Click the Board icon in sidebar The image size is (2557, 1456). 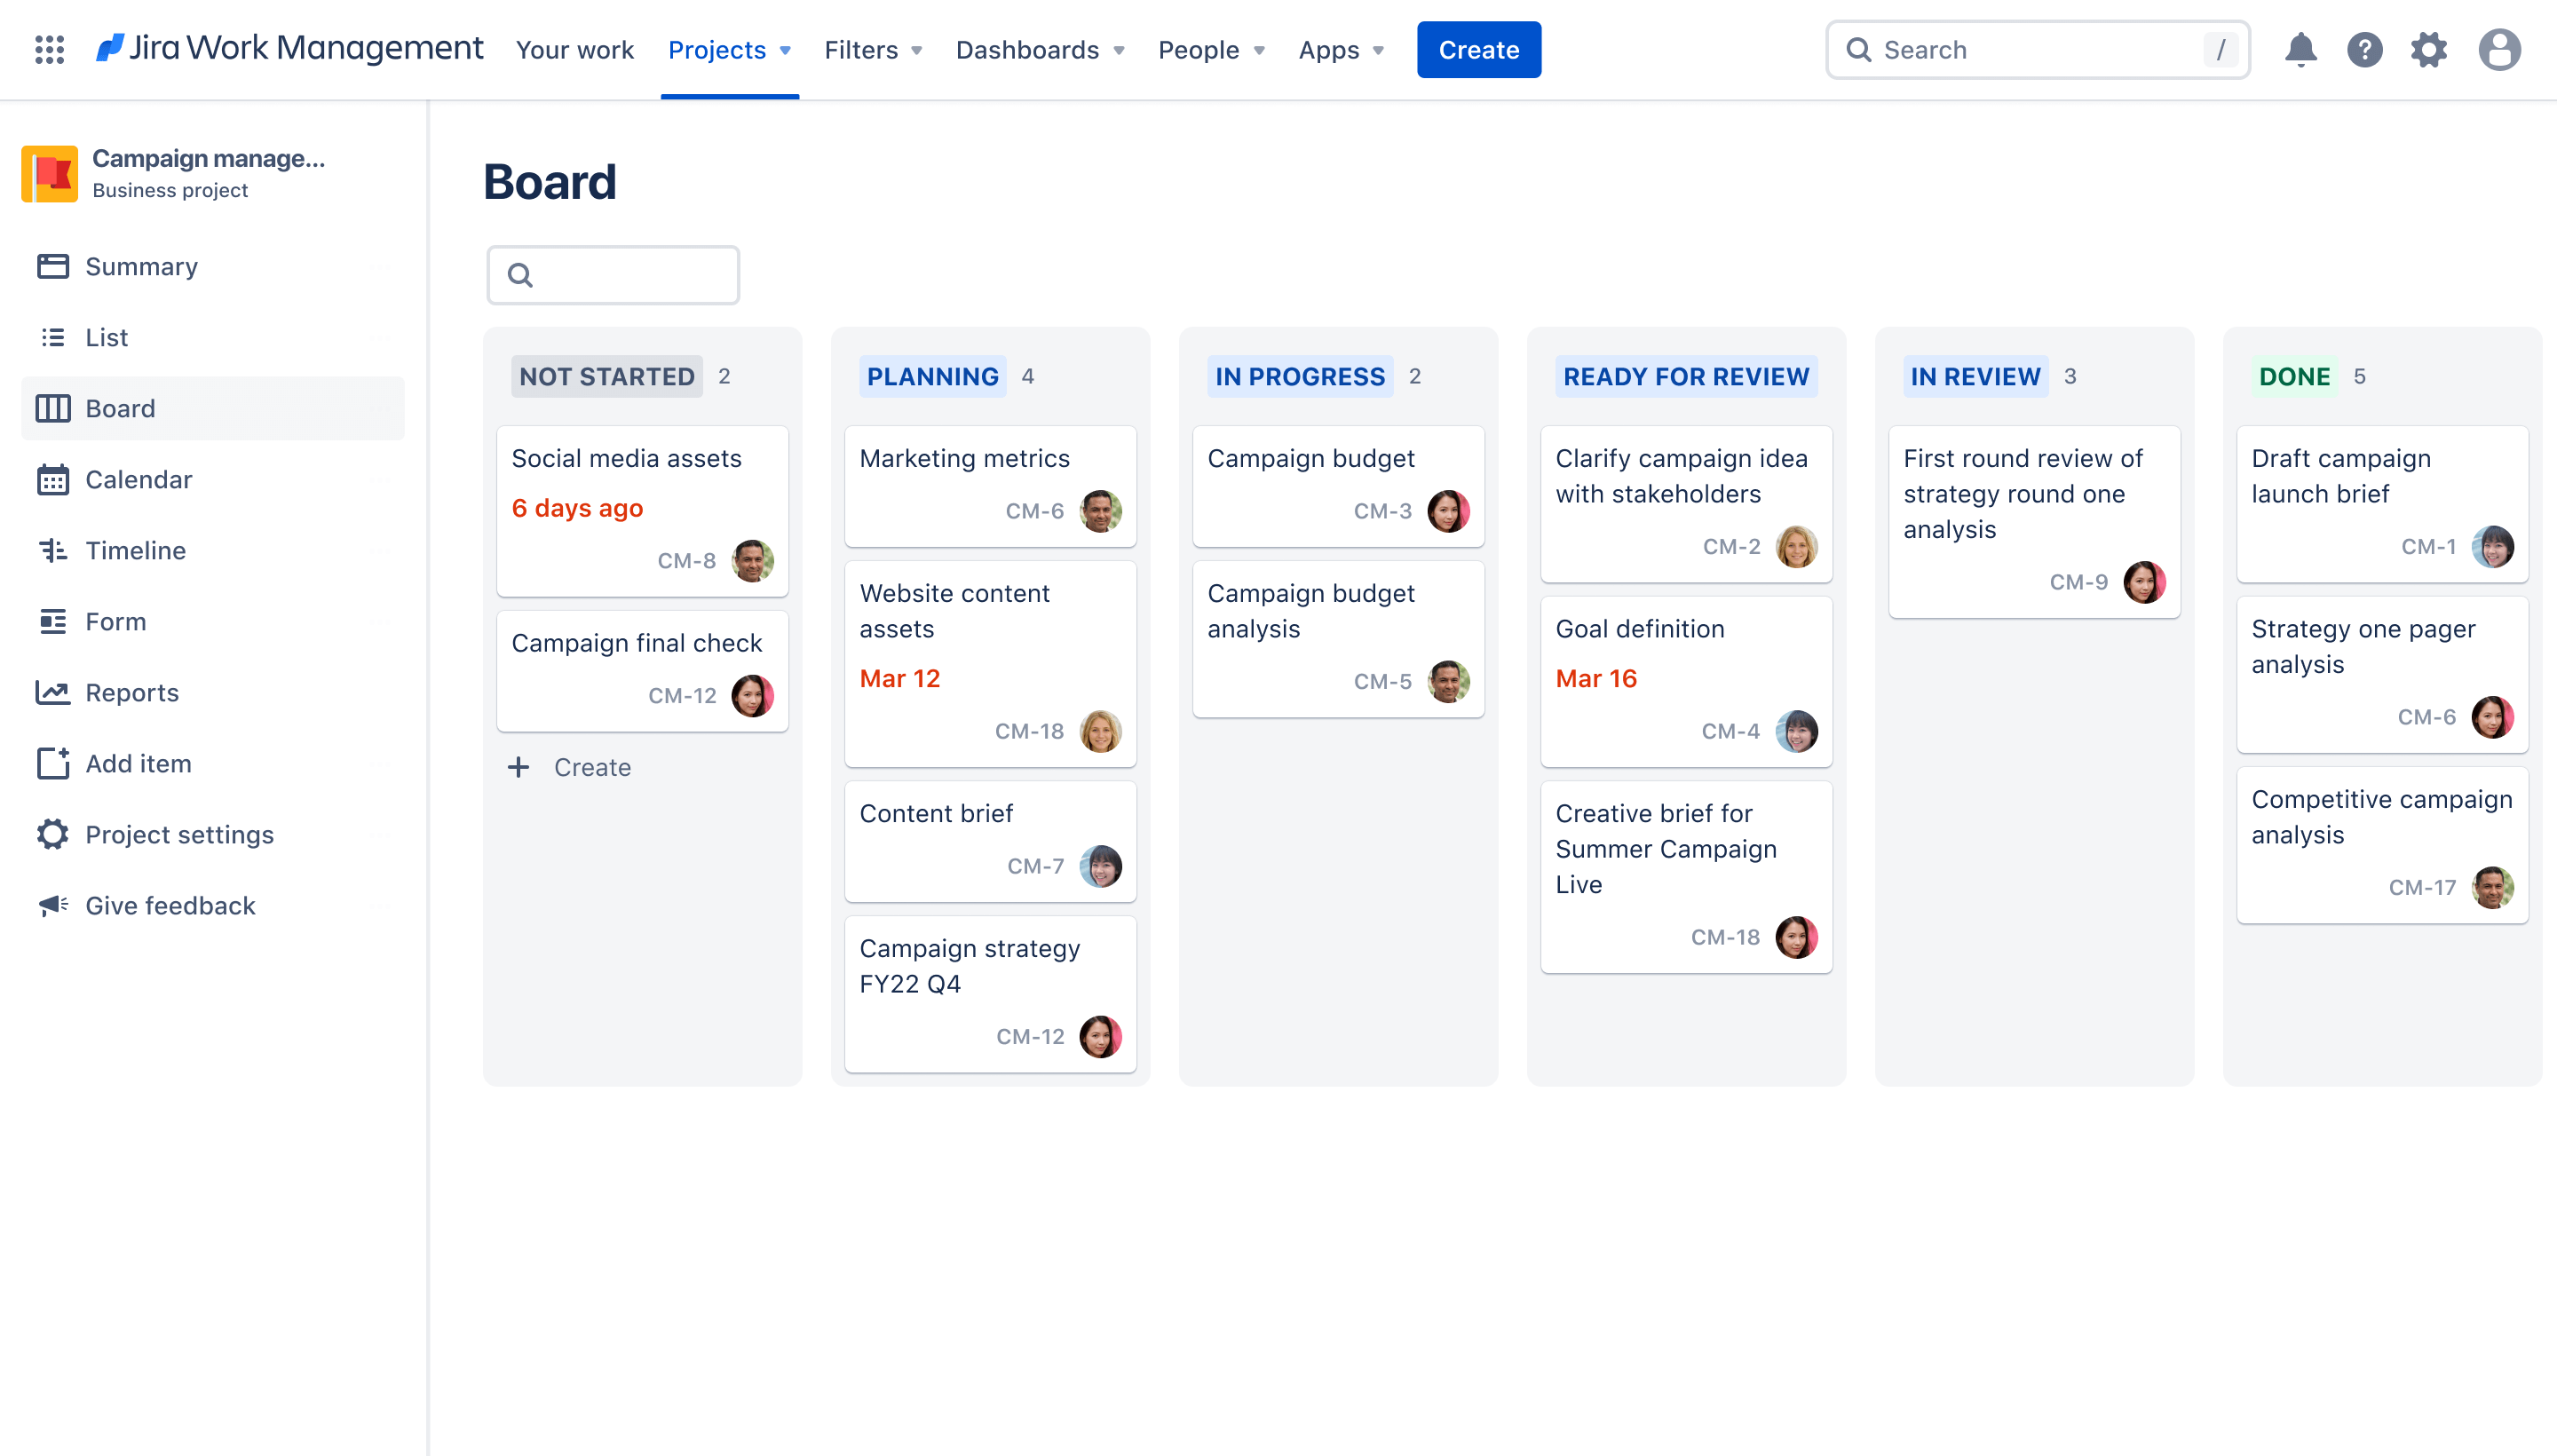click(51, 408)
